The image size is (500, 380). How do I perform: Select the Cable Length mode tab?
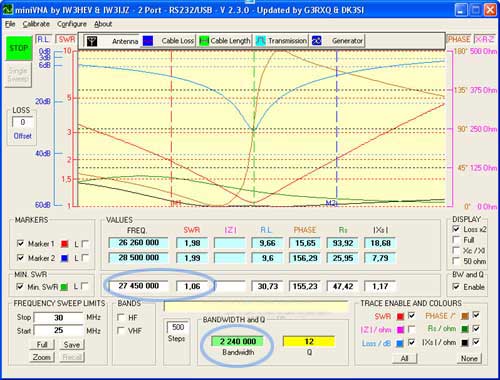pyautogui.click(x=225, y=41)
